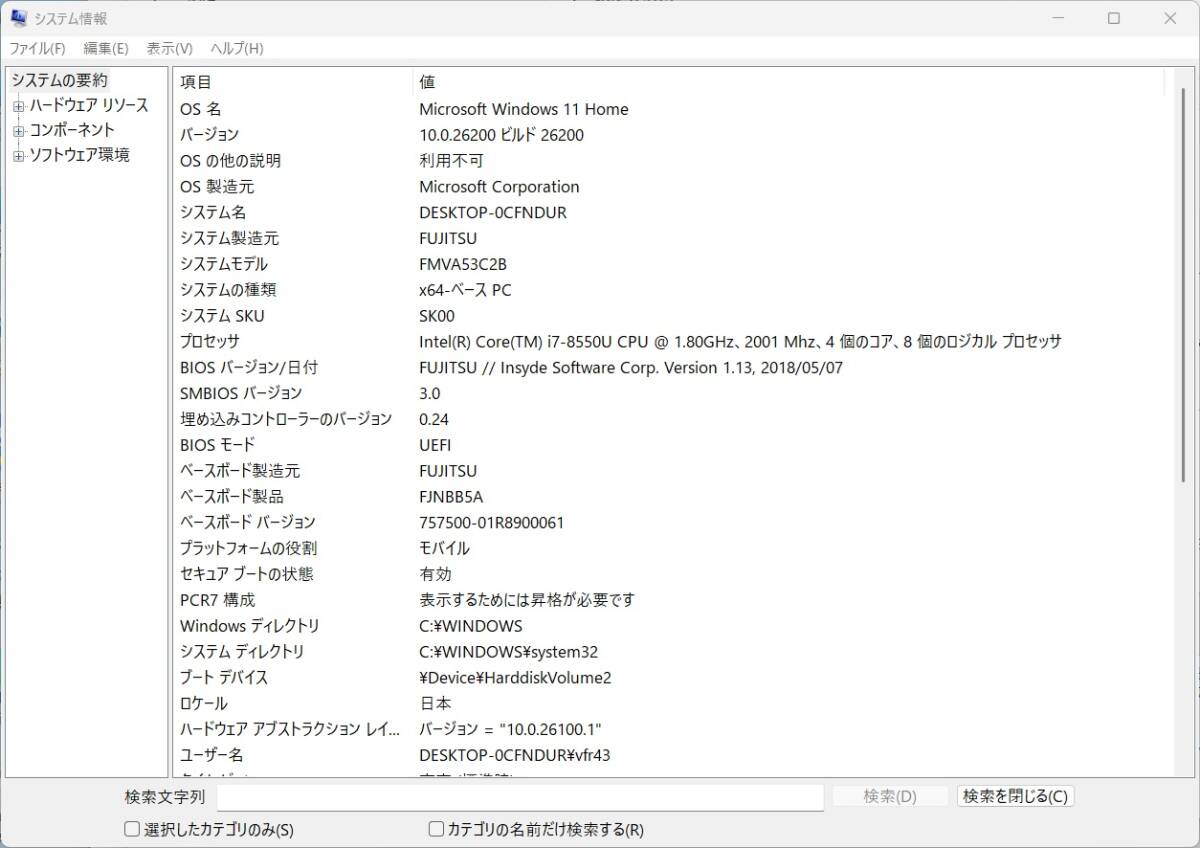Click the 検索(D) button

point(890,797)
